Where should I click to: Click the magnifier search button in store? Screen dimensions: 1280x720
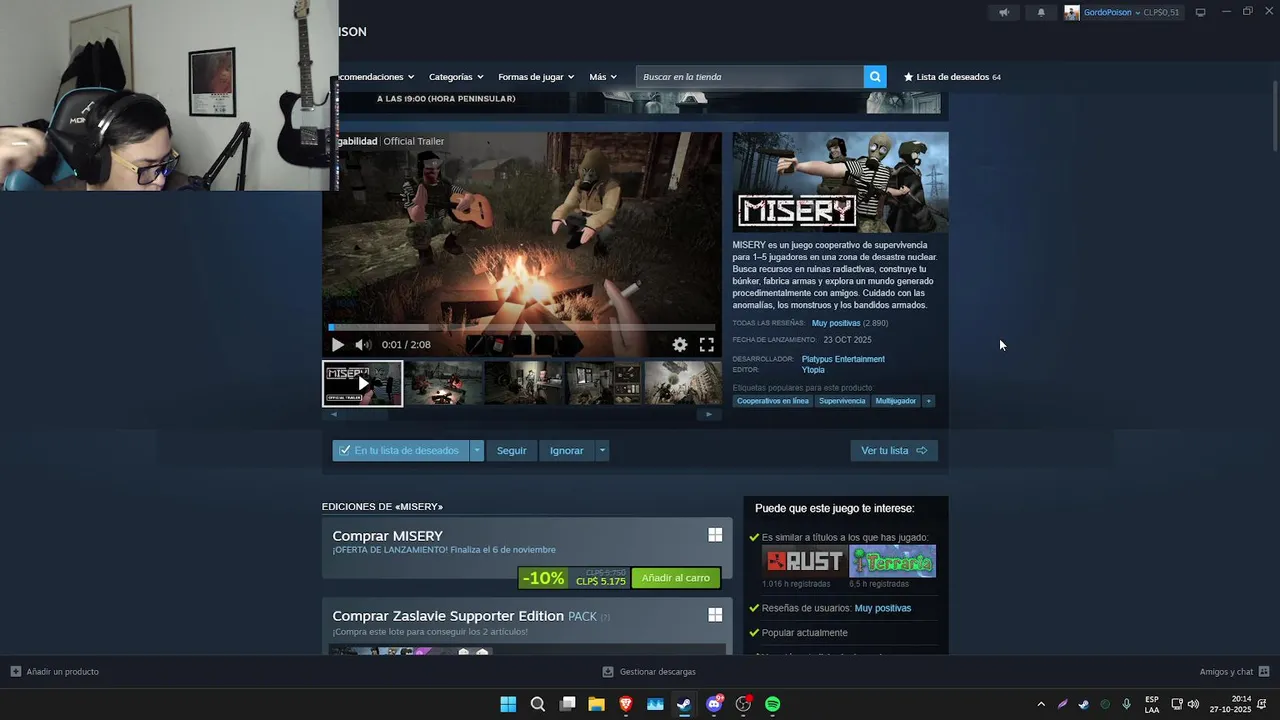click(875, 76)
